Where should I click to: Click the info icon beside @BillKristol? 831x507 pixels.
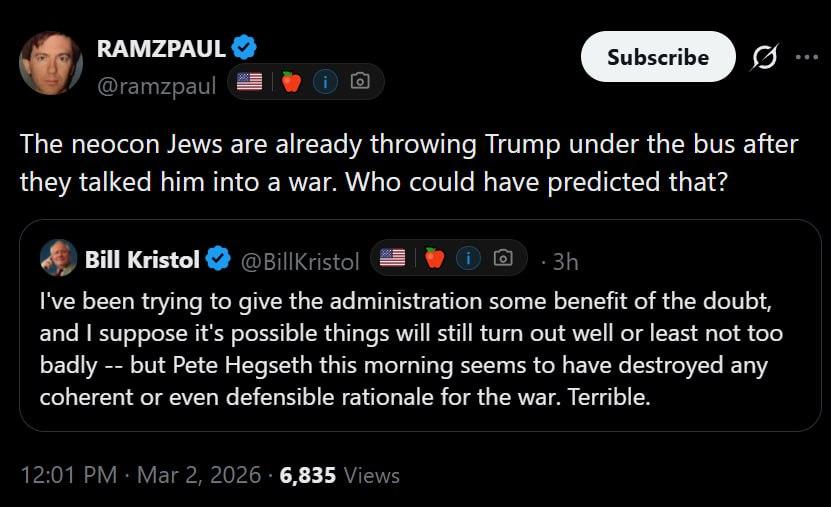point(468,258)
